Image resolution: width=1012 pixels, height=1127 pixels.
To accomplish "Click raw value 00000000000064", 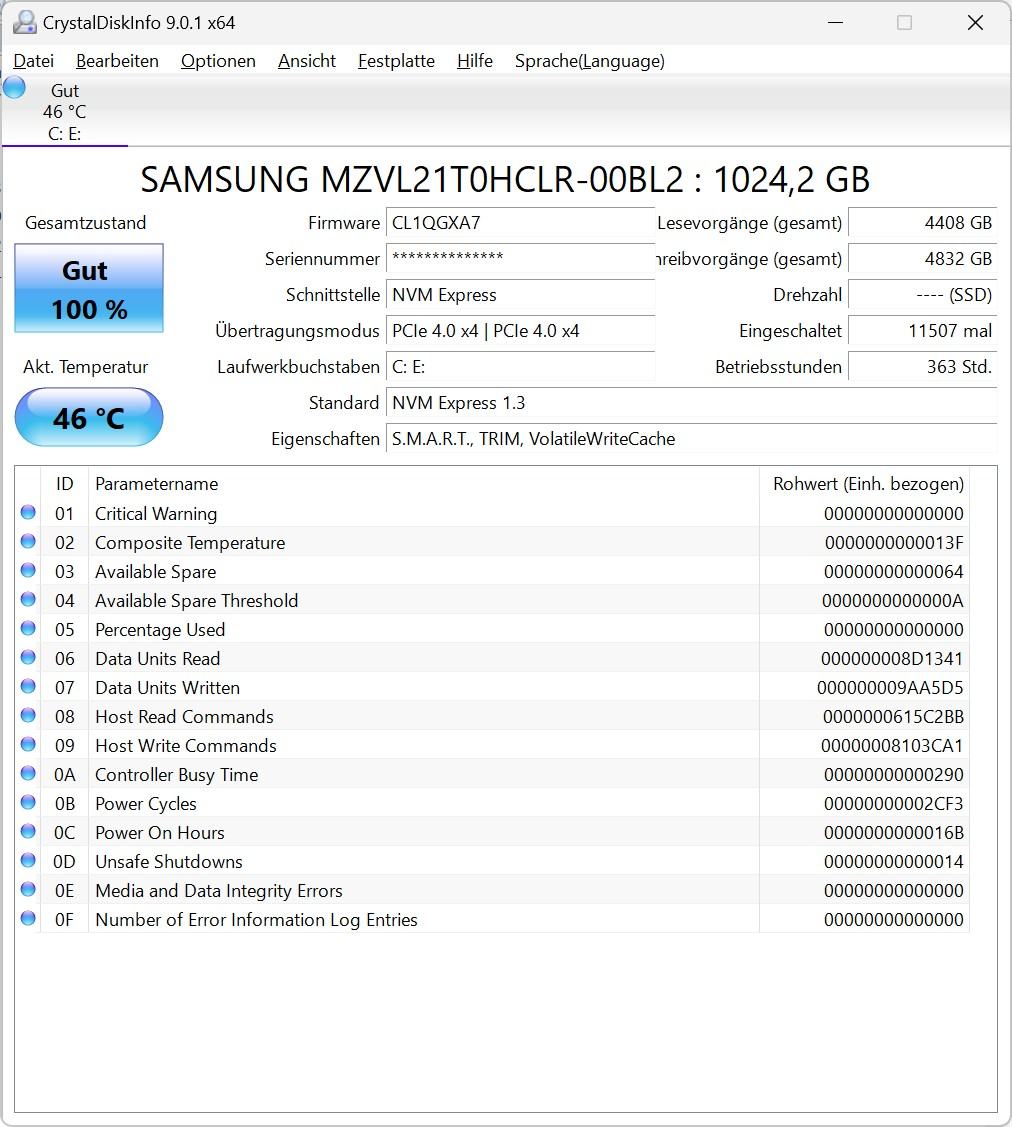I will point(893,571).
